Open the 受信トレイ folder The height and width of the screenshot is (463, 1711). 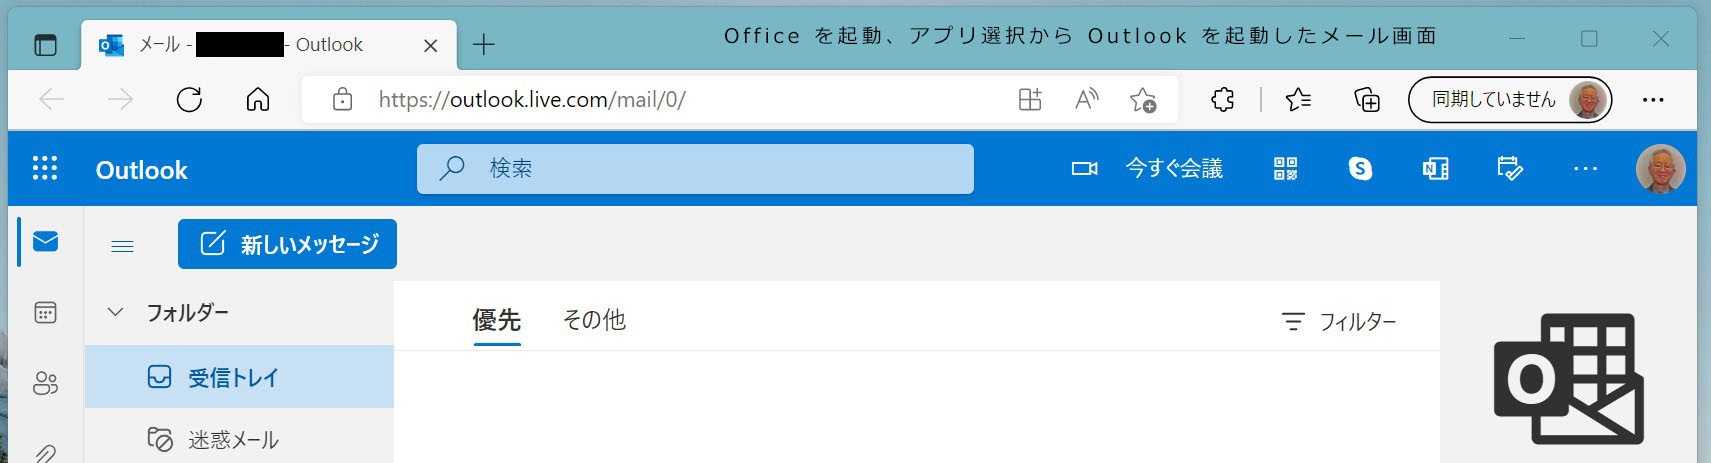tap(239, 377)
